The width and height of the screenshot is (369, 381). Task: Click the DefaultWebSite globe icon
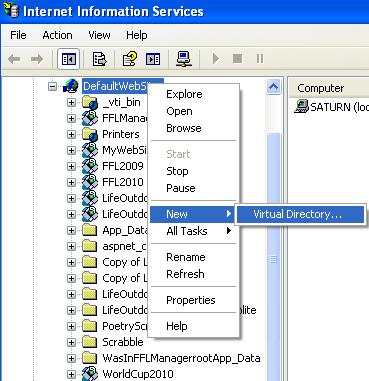coord(71,86)
